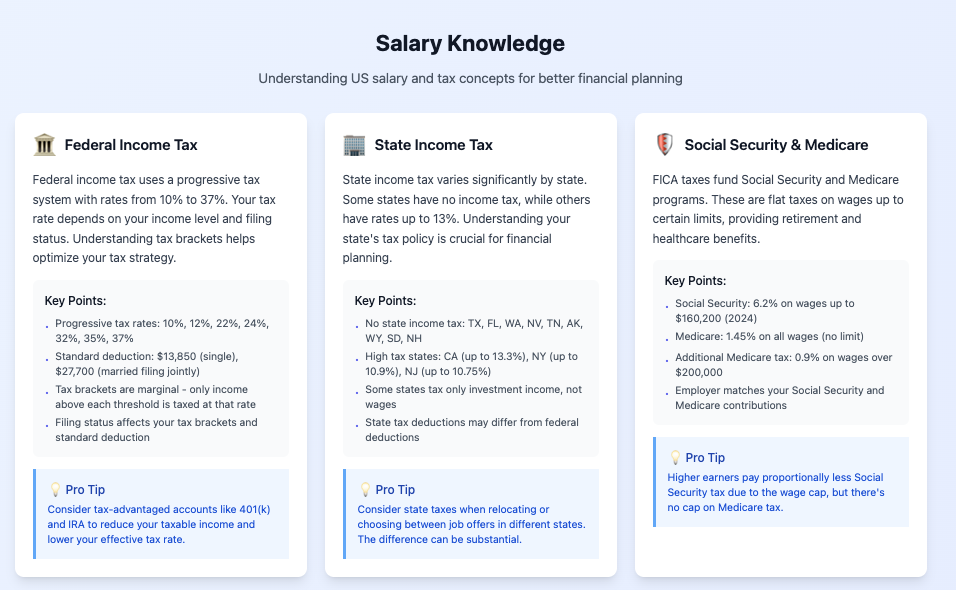Click the Key Points label under Federal Income Tax
Image resolution: width=956 pixels, height=590 pixels.
click(x=75, y=301)
